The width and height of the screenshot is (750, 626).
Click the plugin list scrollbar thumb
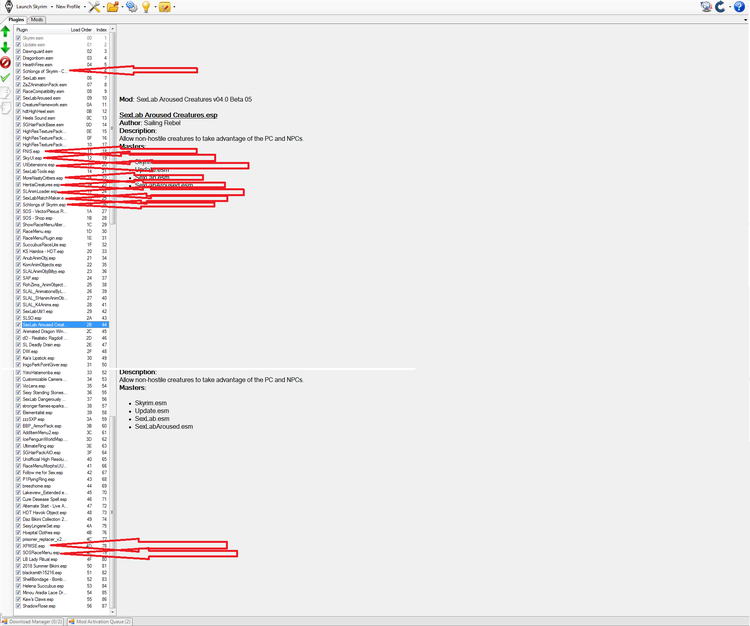[x=112, y=128]
